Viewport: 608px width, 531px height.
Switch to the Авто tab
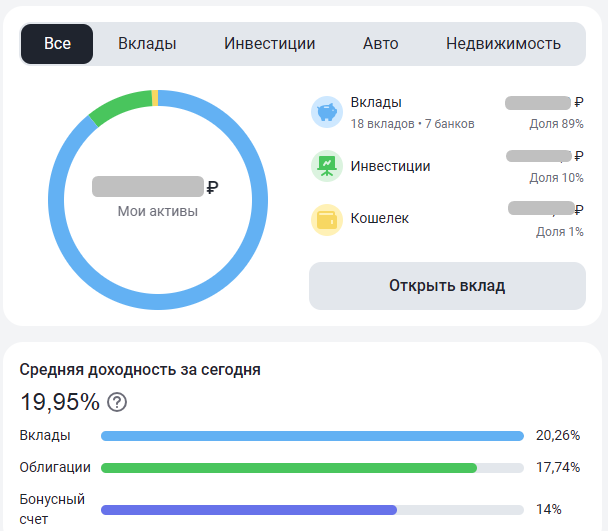pos(380,44)
